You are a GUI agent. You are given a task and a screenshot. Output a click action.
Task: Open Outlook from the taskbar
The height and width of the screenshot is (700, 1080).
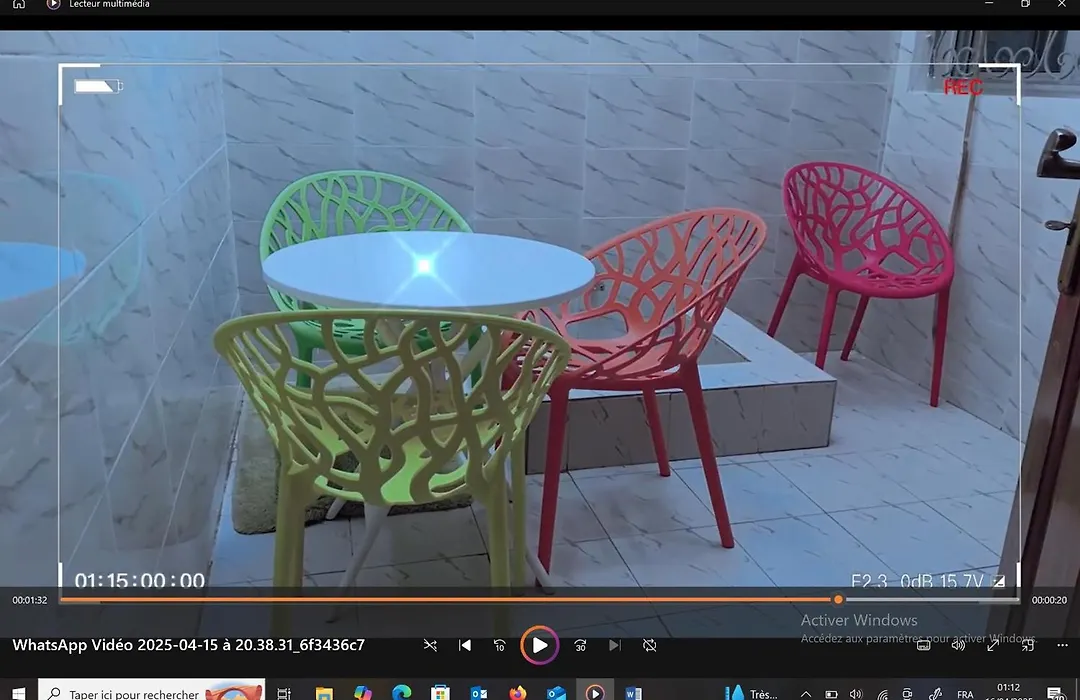tap(479, 693)
